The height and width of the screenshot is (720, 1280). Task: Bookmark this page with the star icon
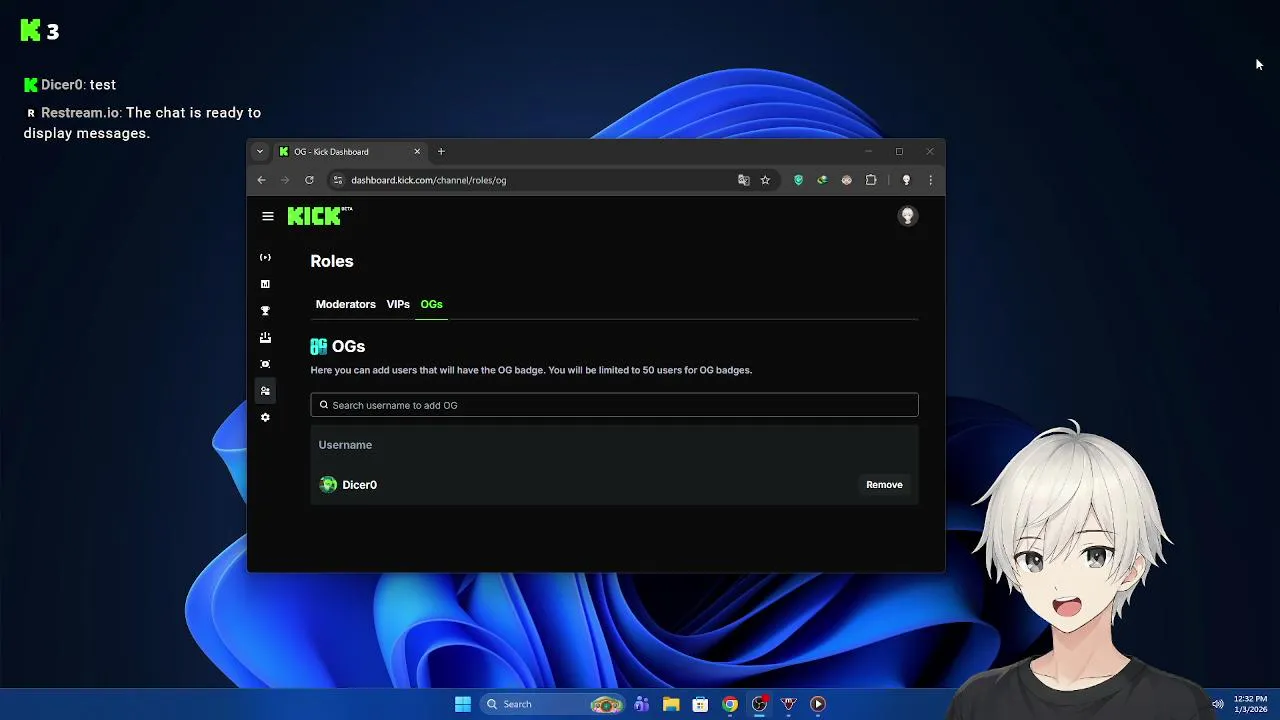click(765, 180)
